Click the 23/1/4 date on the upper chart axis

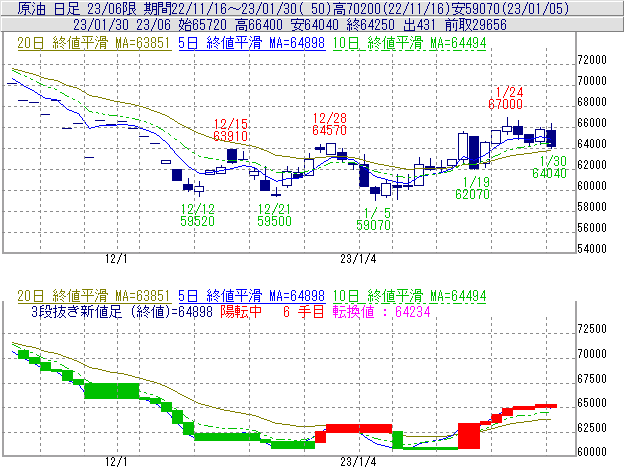pyautogui.click(x=358, y=259)
